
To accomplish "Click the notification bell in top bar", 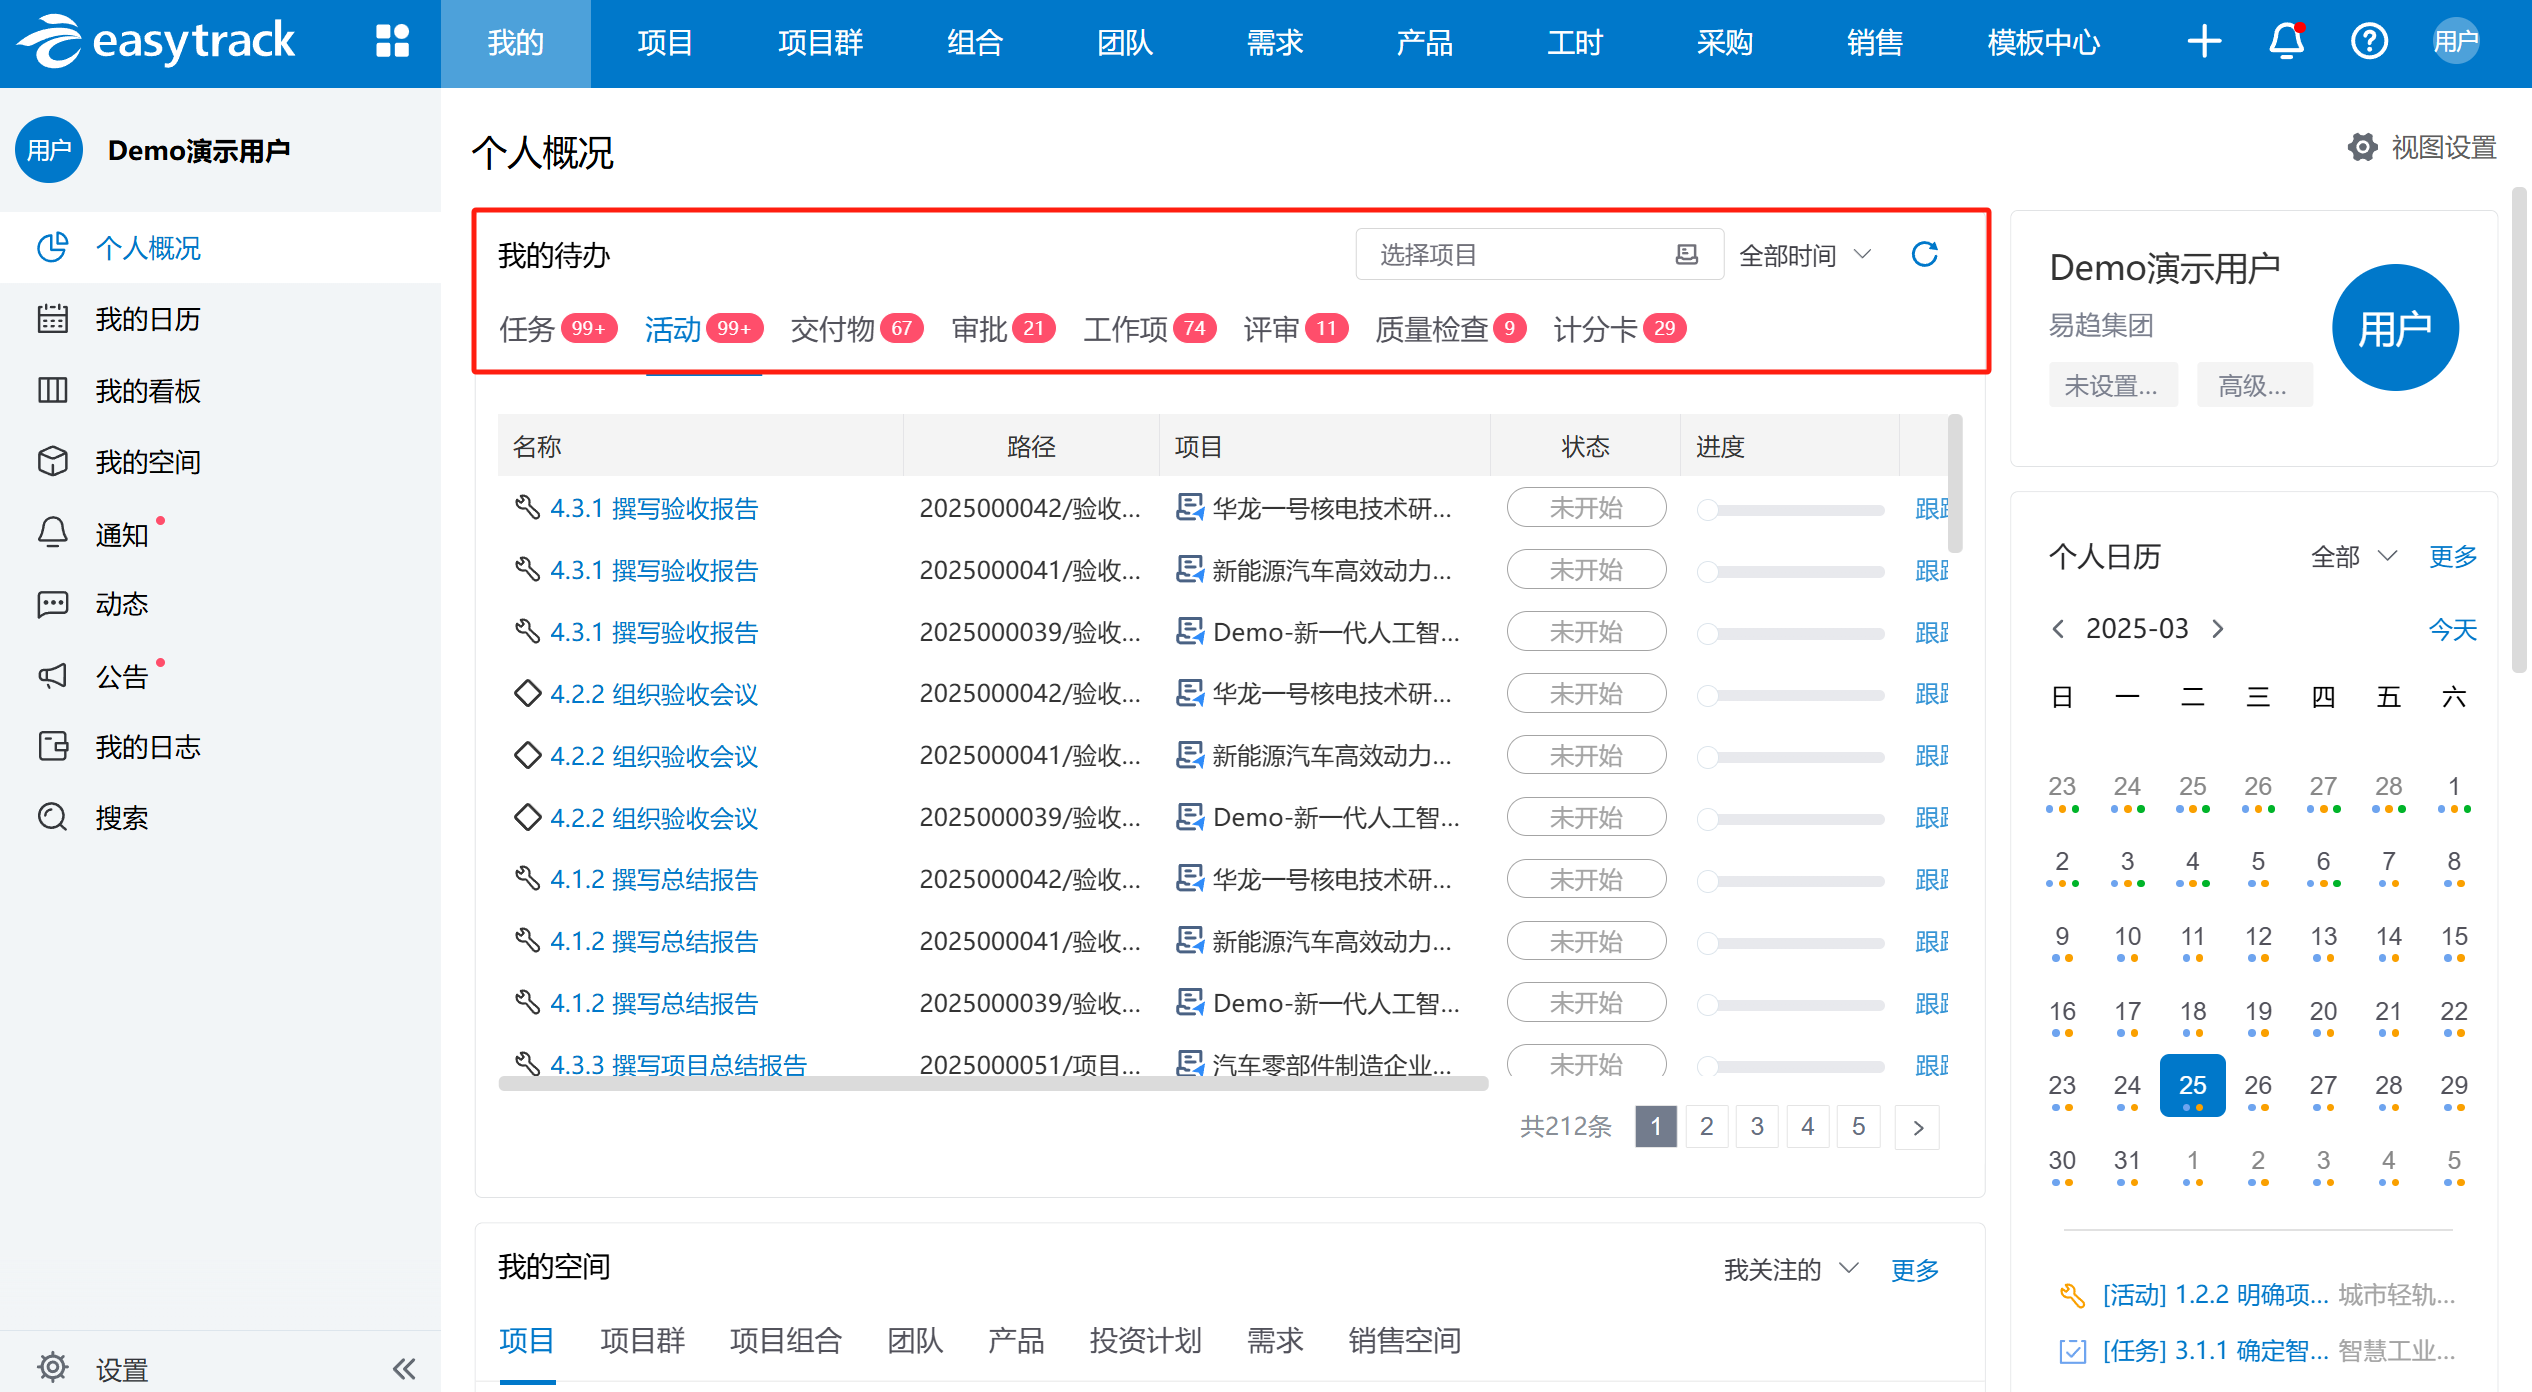I will (x=2286, y=42).
